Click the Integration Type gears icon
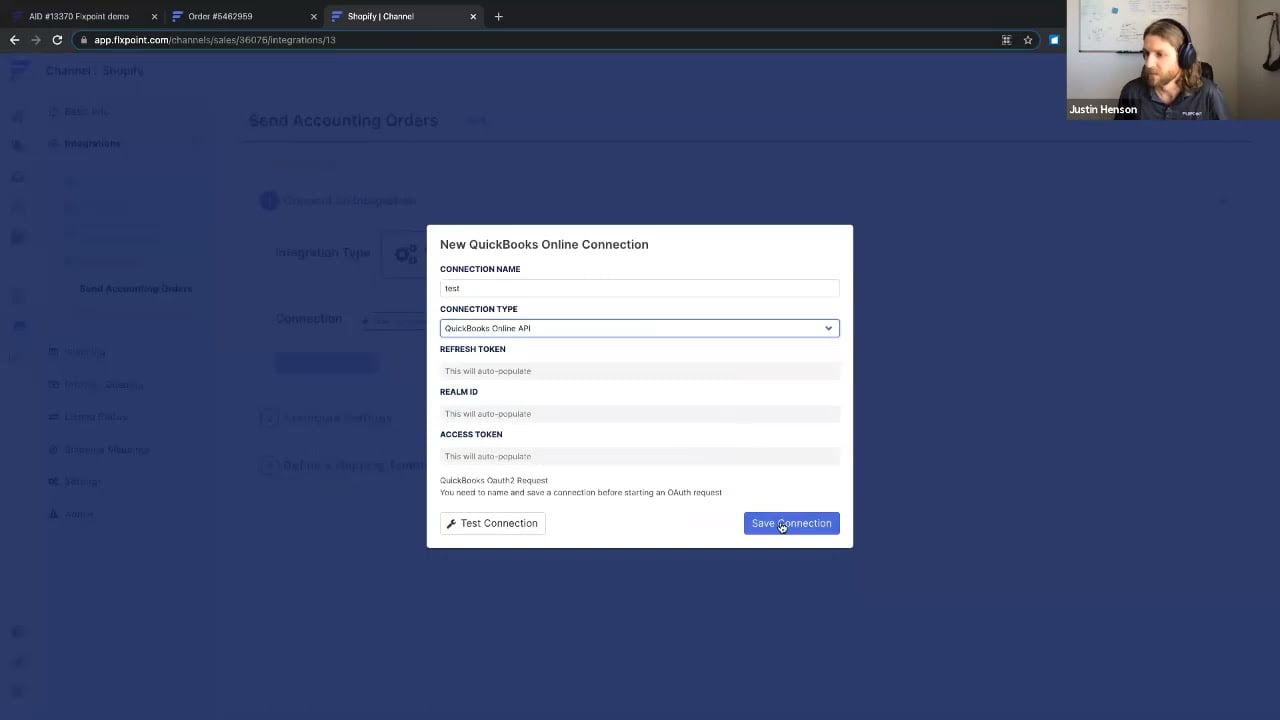 tap(405, 254)
